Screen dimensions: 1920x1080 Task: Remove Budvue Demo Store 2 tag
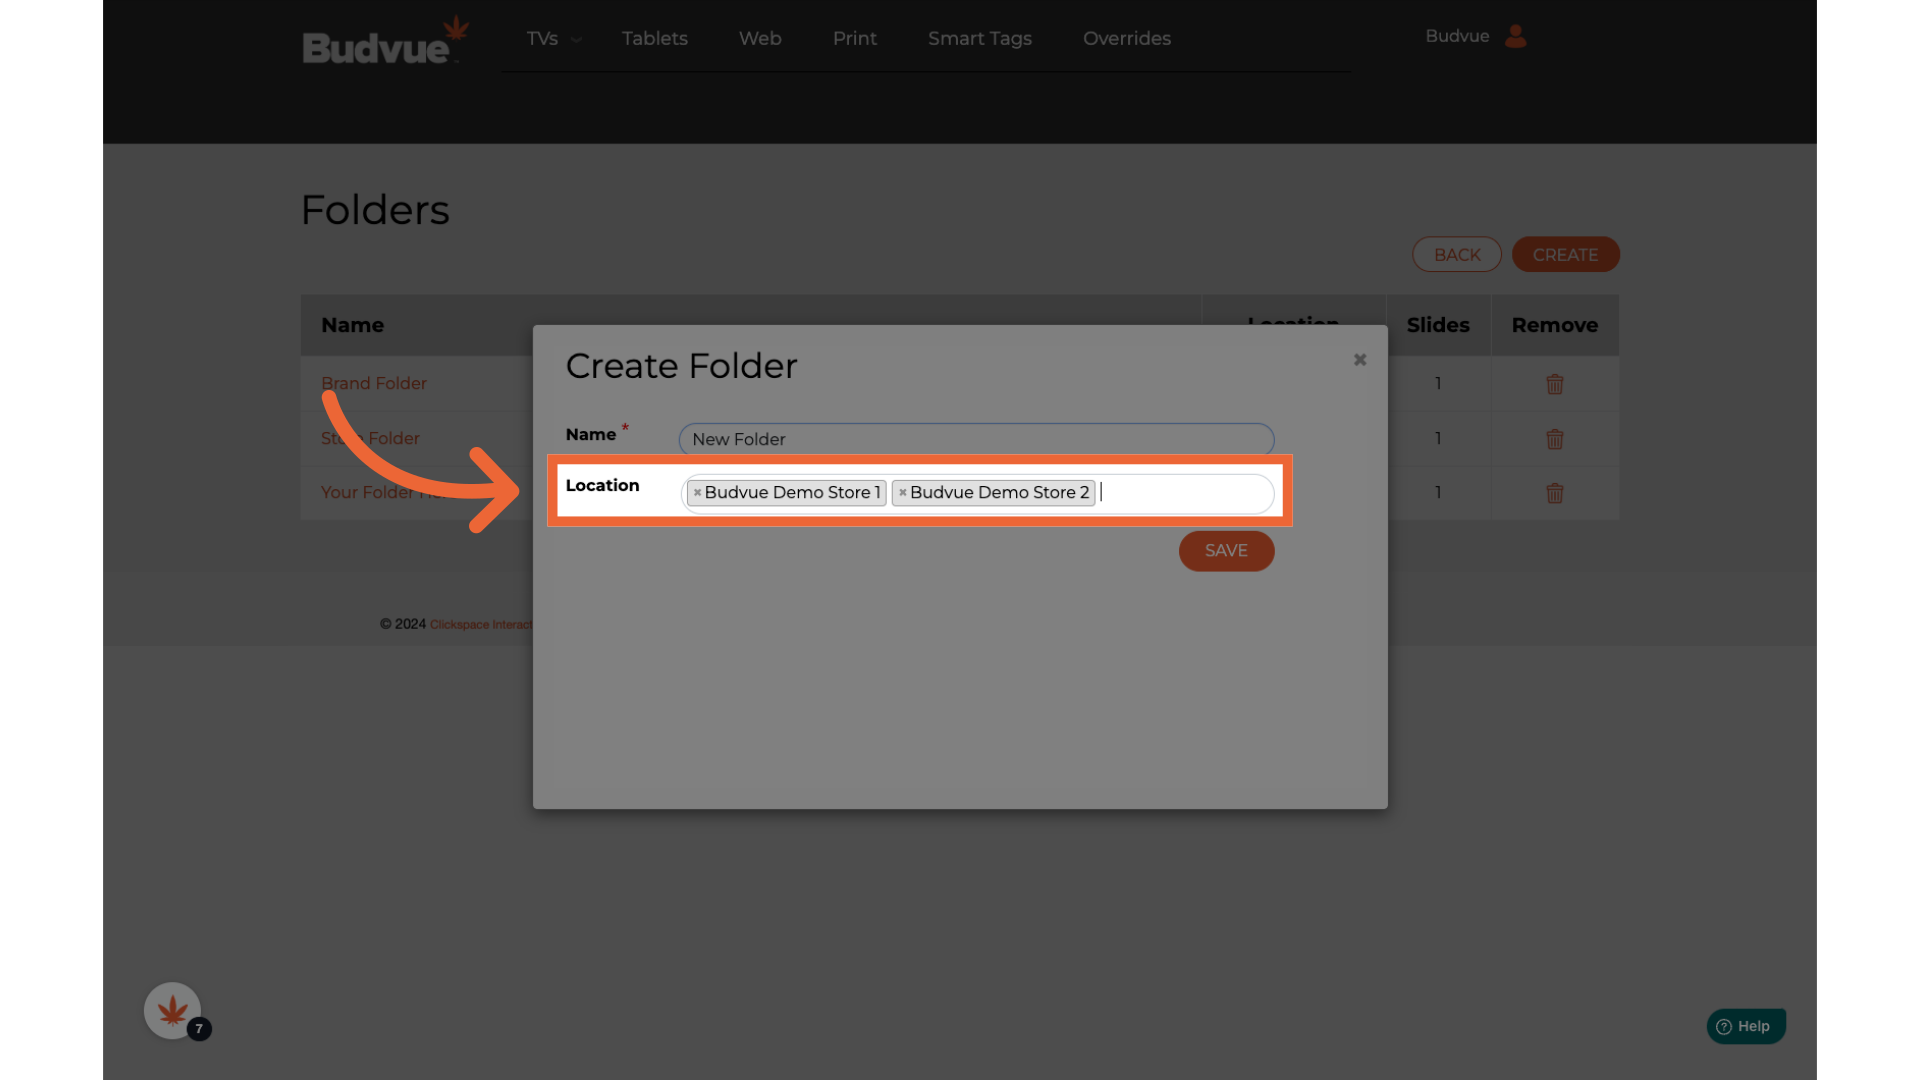[902, 493]
